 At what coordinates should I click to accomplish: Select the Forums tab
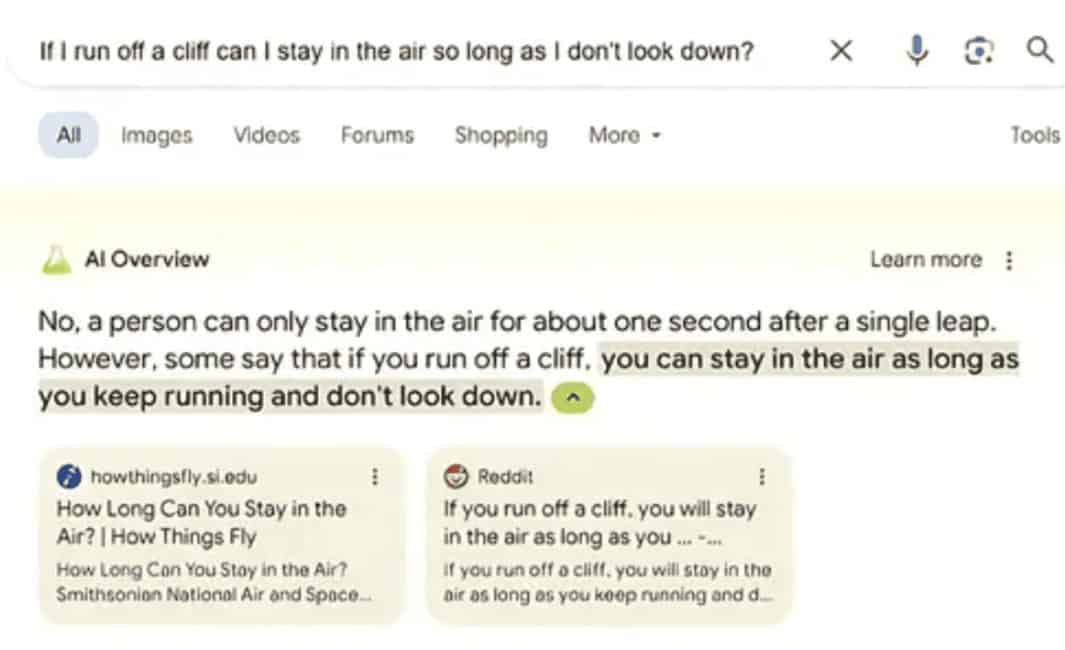click(377, 135)
